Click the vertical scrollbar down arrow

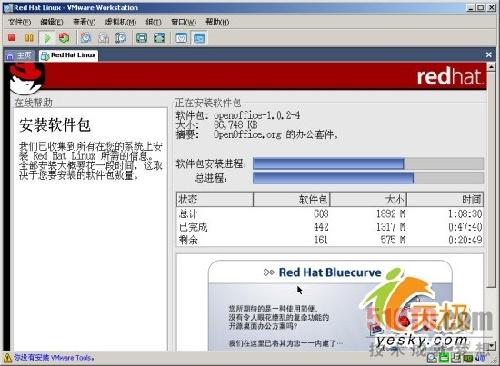click(491, 346)
